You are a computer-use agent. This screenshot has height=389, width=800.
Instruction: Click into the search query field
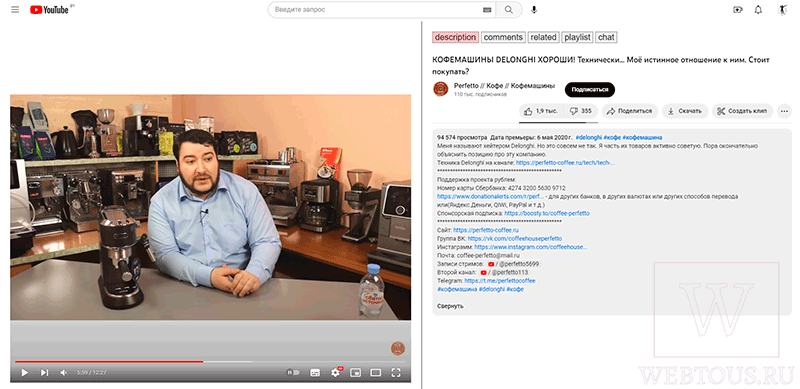tap(377, 10)
